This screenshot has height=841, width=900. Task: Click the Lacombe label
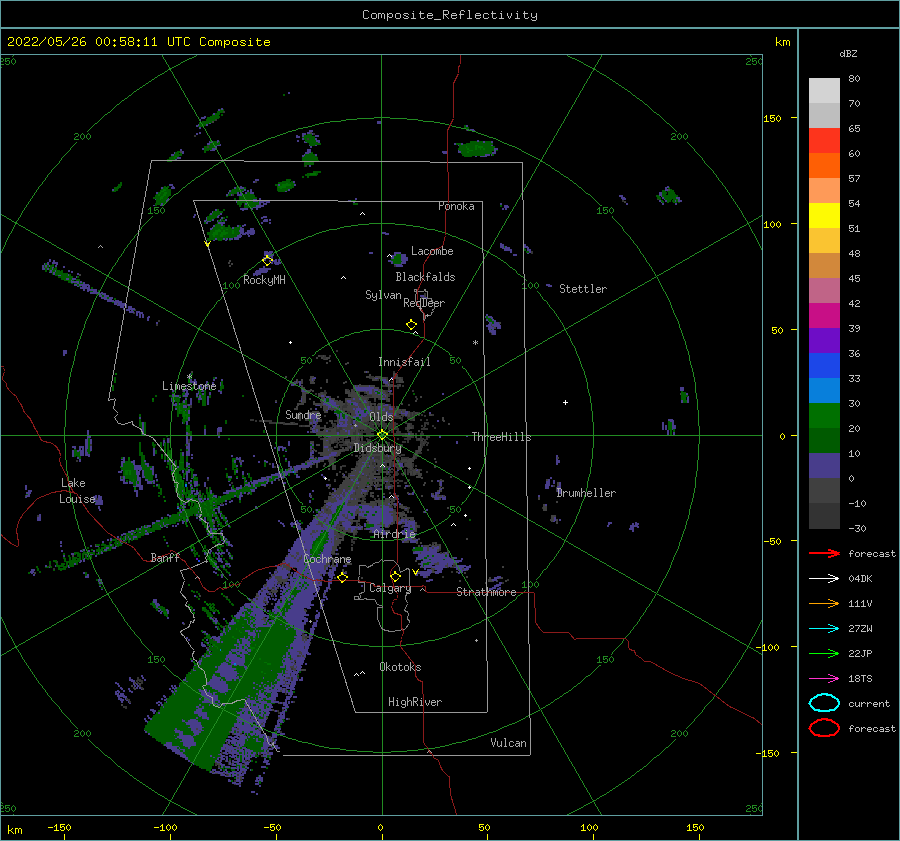click(432, 251)
